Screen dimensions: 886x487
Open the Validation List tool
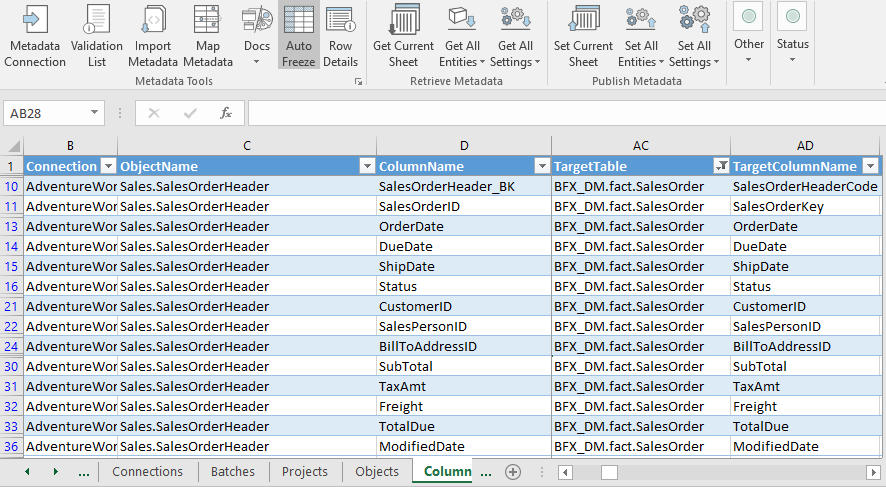click(x=97, y=36)
